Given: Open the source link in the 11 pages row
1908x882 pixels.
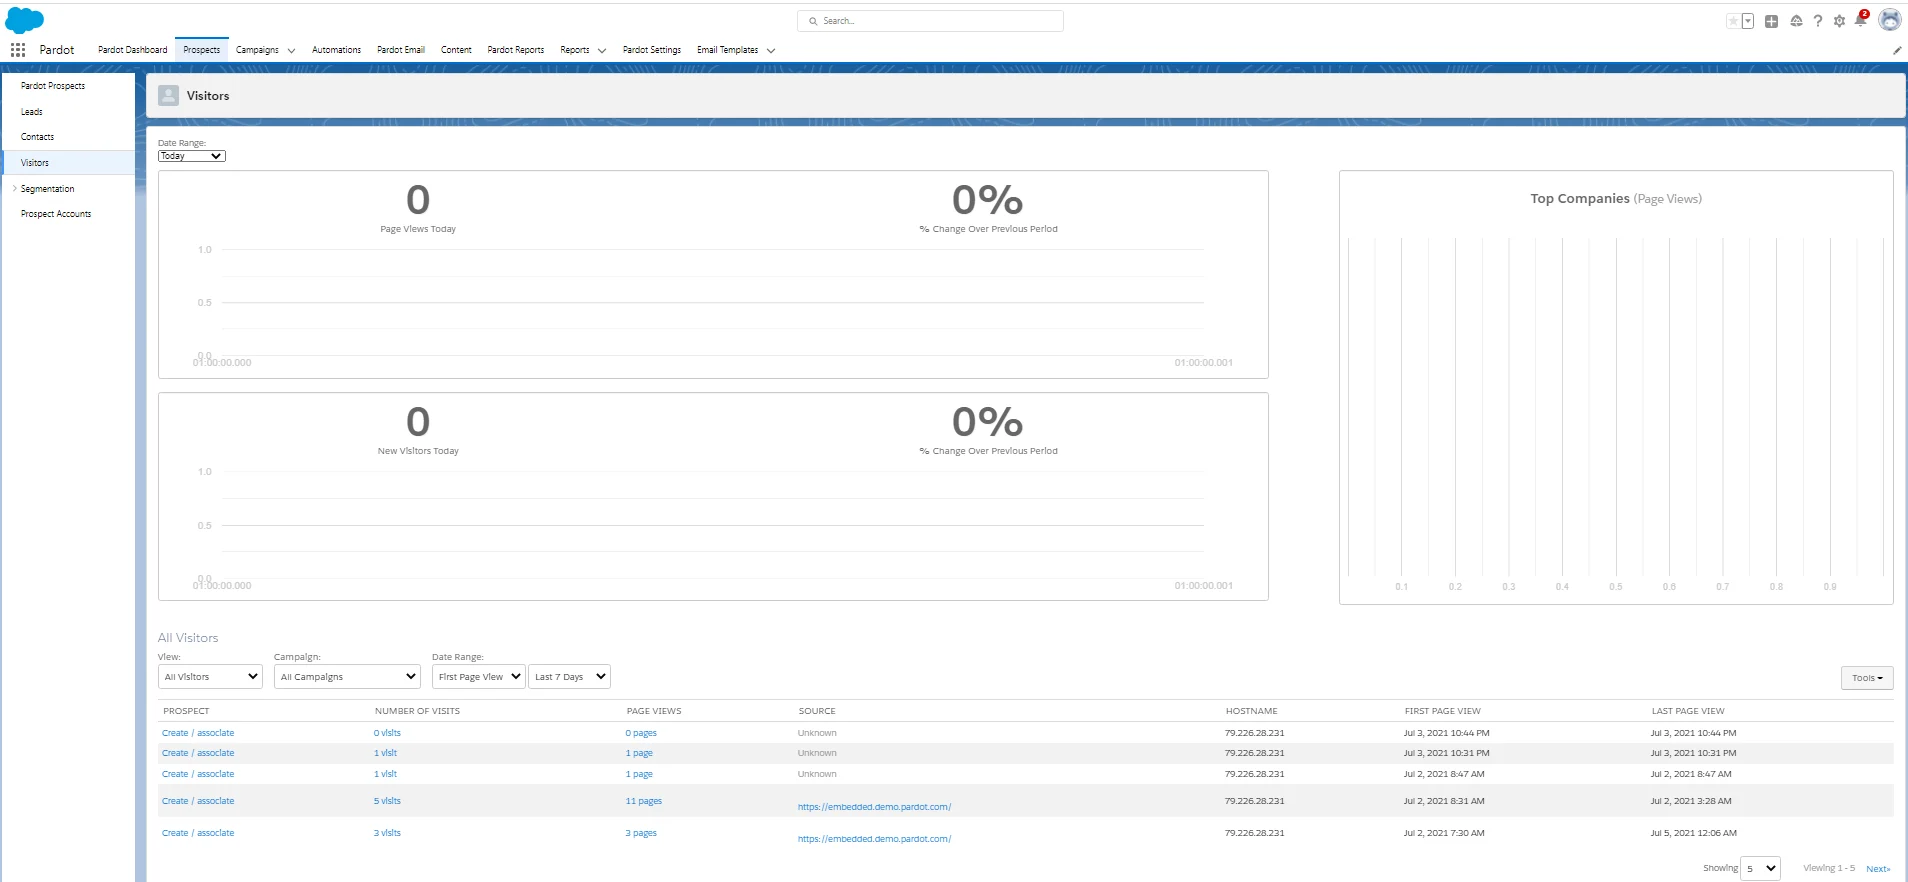Looking at the screenshot, I should (874, 807).
